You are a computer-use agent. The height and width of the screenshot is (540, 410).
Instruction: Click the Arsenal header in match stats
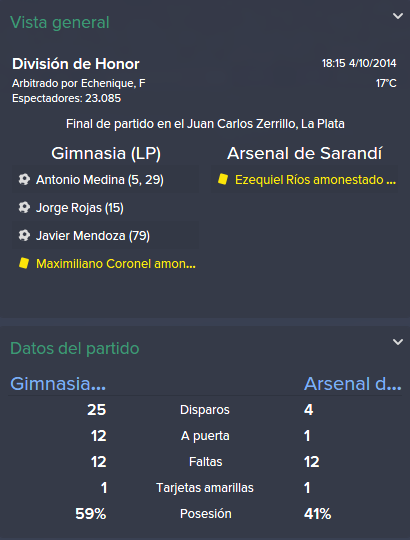tap(353, 384)
